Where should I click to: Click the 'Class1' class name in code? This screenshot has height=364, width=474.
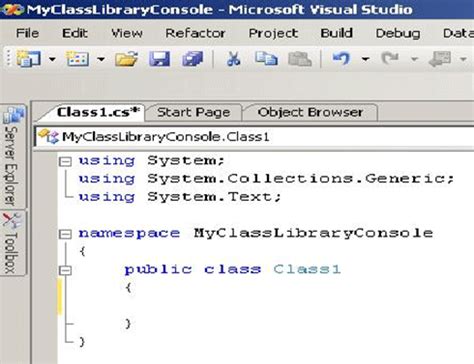307,269
